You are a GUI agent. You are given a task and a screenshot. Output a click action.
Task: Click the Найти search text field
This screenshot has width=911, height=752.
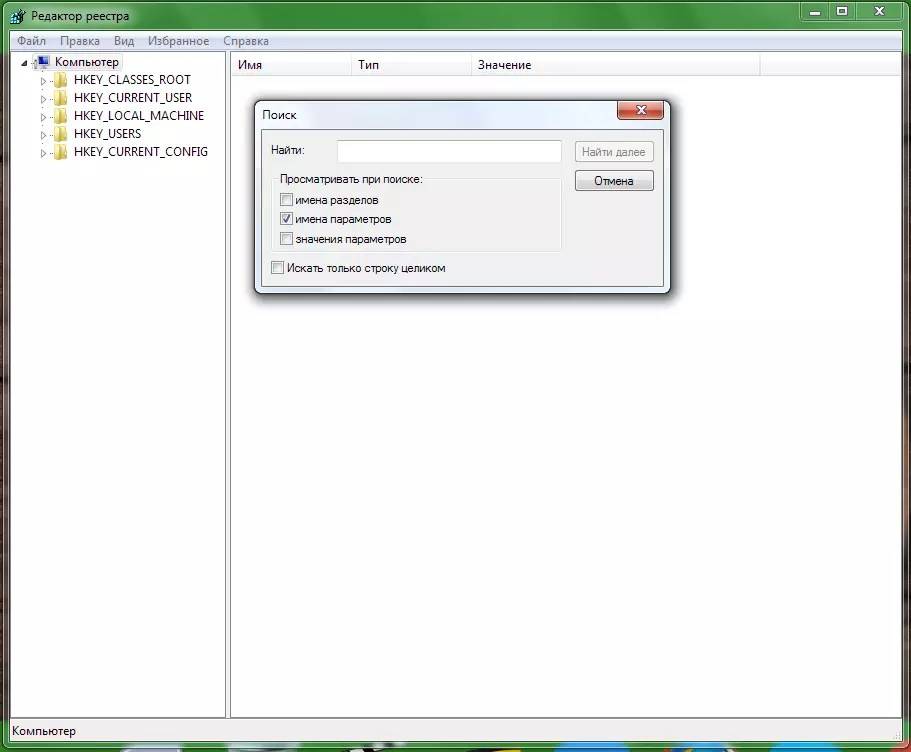point(449,151)
